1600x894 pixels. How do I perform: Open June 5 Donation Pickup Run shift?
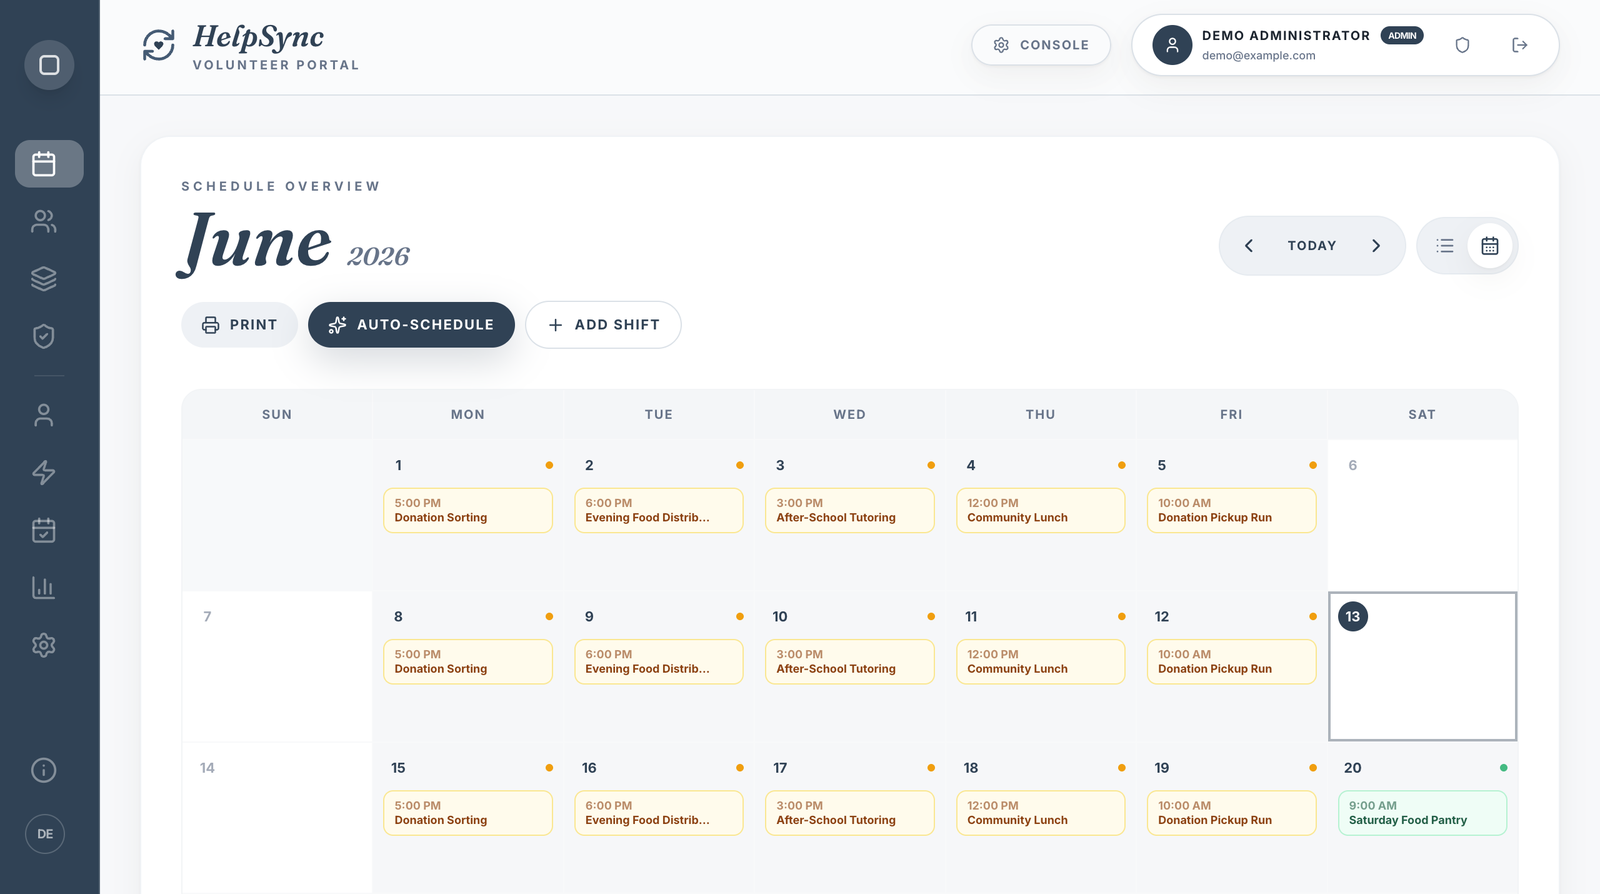click(x=1232, y=510)
